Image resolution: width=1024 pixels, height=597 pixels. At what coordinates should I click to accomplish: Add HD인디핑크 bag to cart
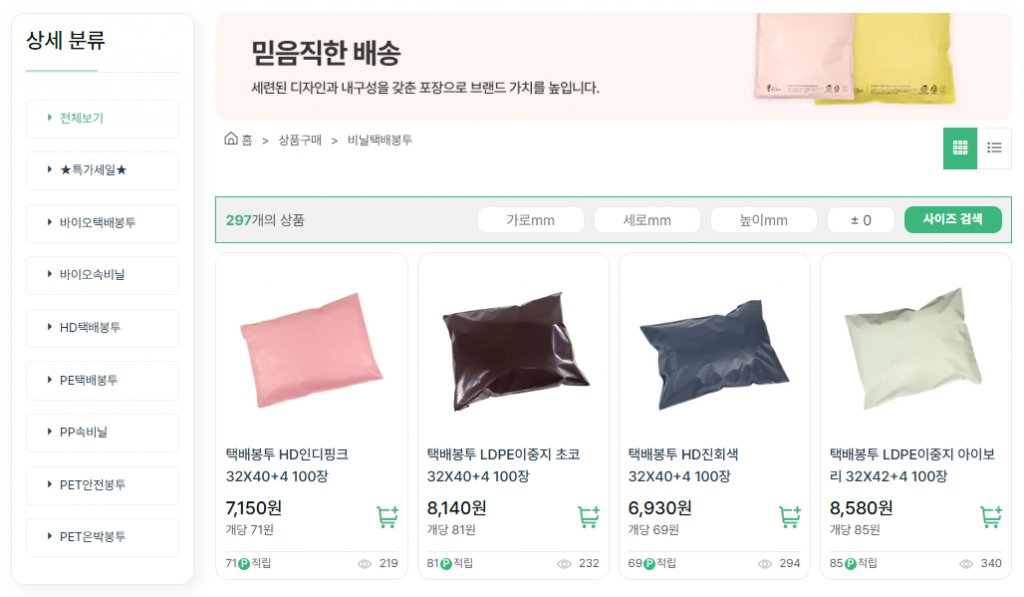tap(387, 517)
